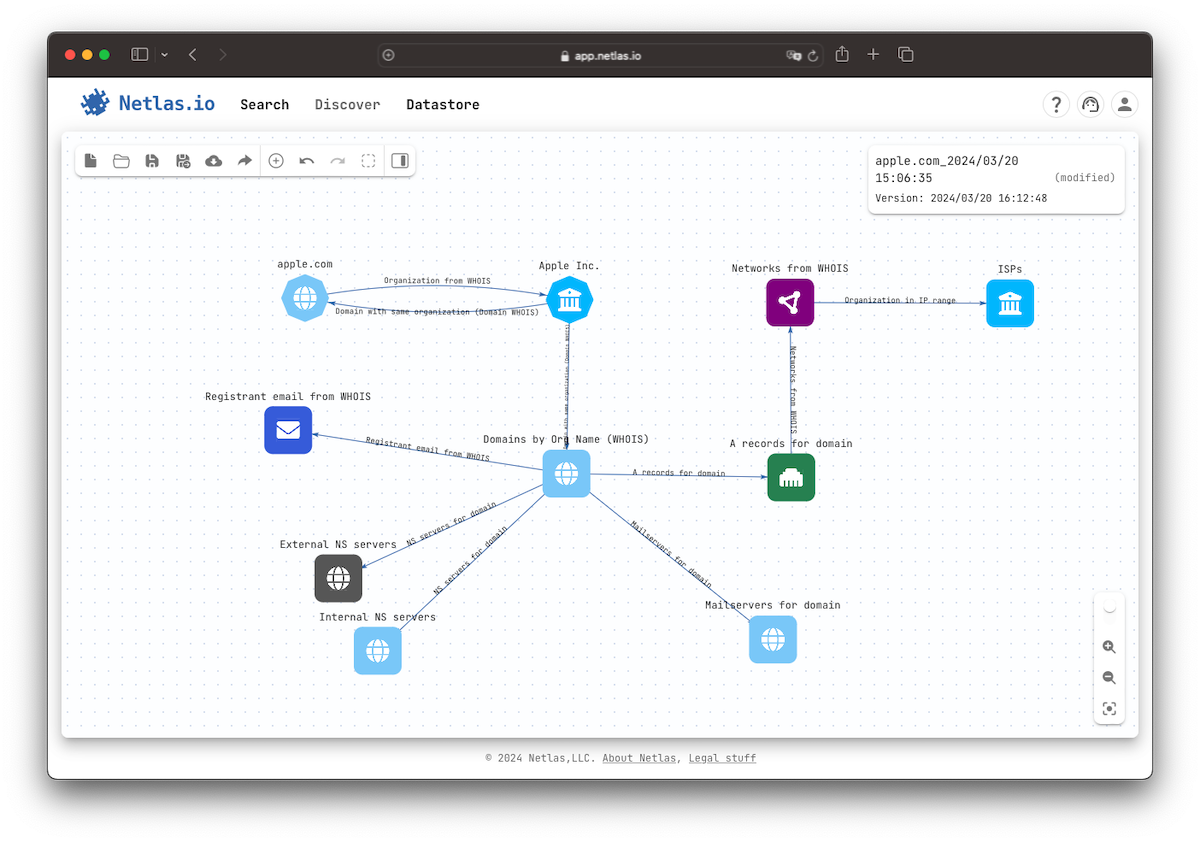
Task: Go to the Datastore section
Action: 442,104
